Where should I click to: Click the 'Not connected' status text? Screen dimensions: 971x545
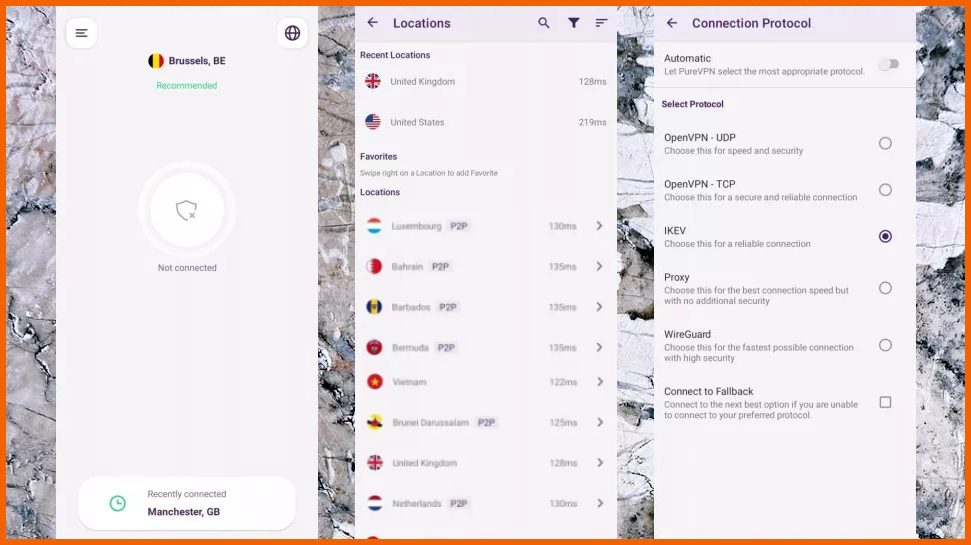pos(187,268)
